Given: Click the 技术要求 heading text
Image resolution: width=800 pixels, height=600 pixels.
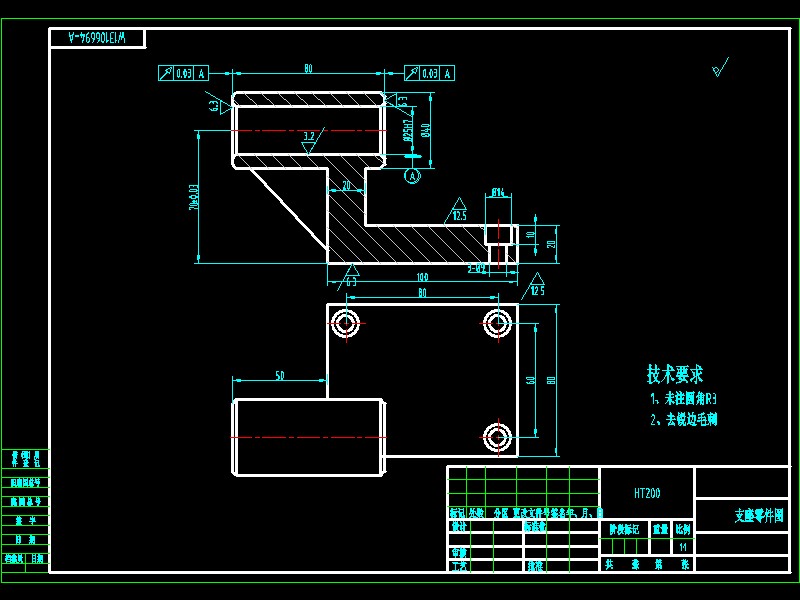Looking at the screenshot, I should [x=674, y=374].
